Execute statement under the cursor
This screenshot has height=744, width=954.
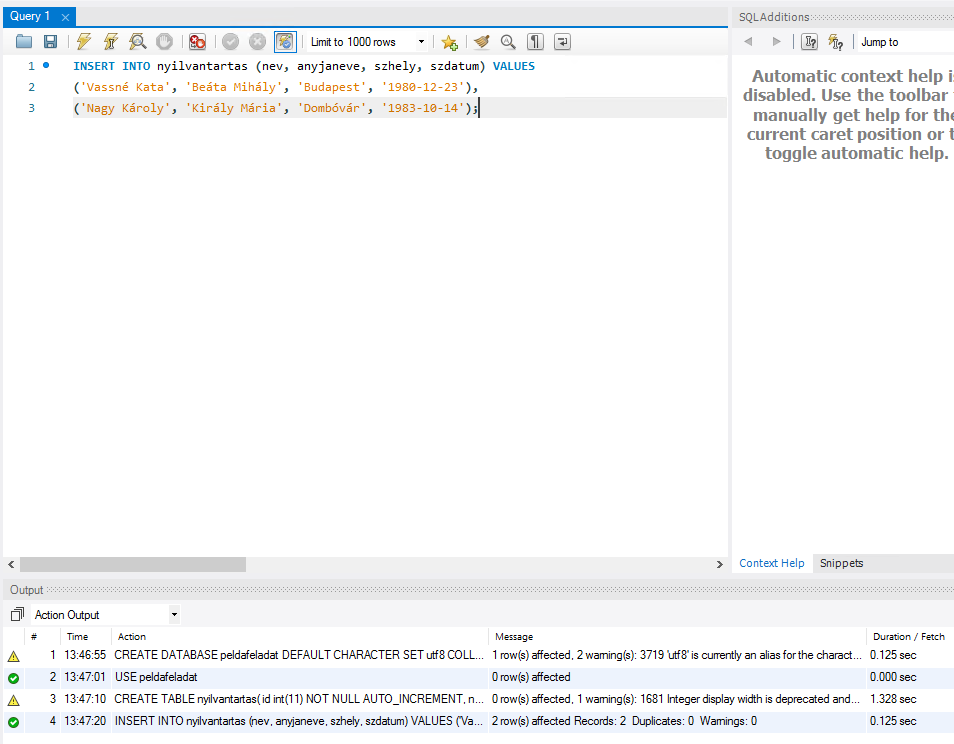pos(111,42)
